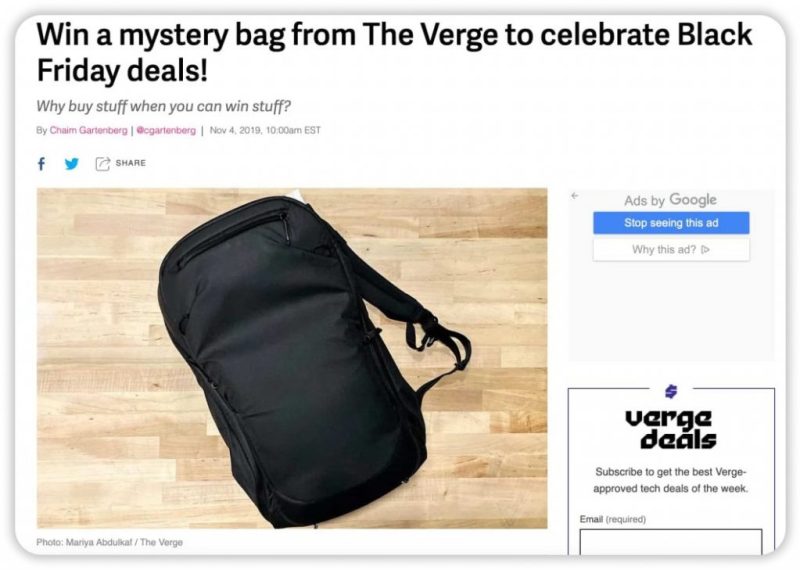Share article via Facebook icon
800x570 pixels.
[x=41, y=164]
